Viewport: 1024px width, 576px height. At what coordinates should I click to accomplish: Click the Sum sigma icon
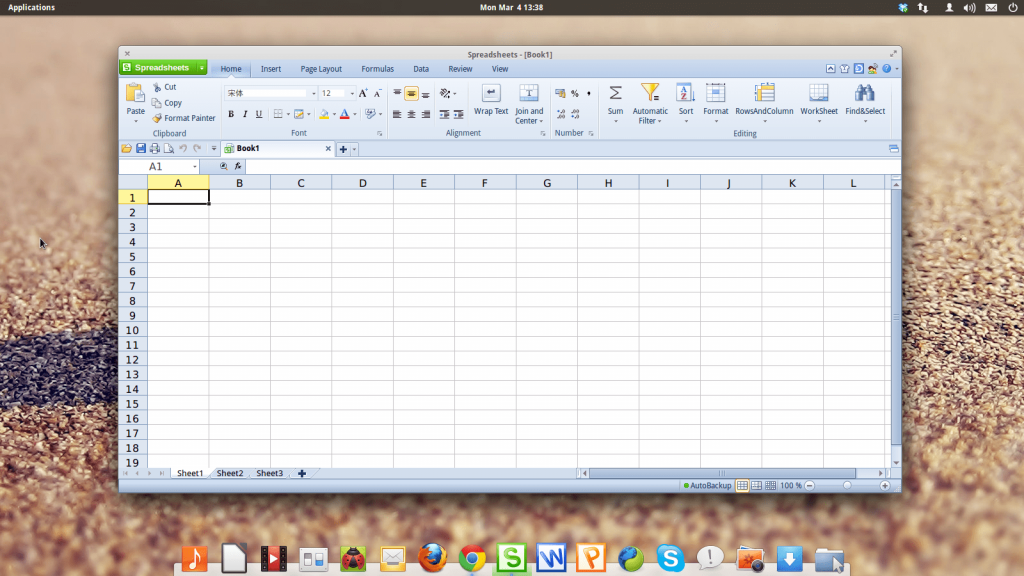coord(615,93)
